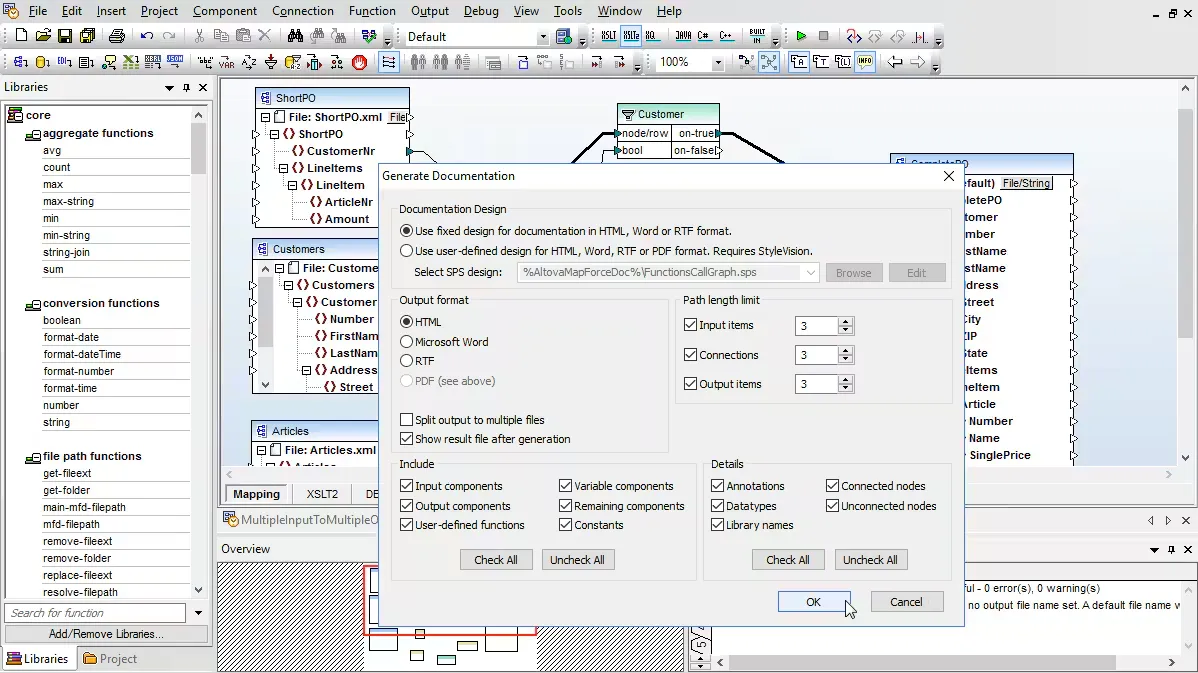Uncheck Show result file after generation
This screenshot has width=1198, height=673.
tap(406, 438)
